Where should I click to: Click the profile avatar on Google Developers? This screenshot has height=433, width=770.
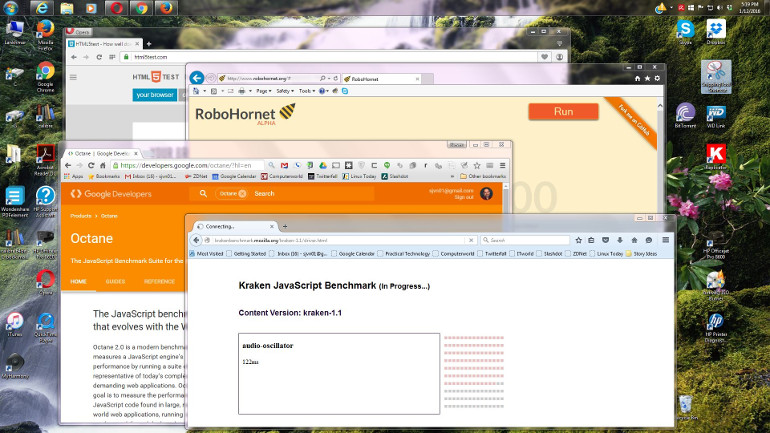(486, 193)
